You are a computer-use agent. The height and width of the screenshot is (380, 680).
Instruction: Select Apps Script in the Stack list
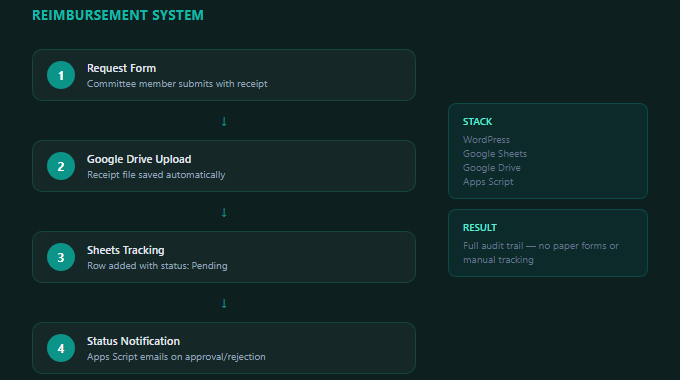click(488, 182)
